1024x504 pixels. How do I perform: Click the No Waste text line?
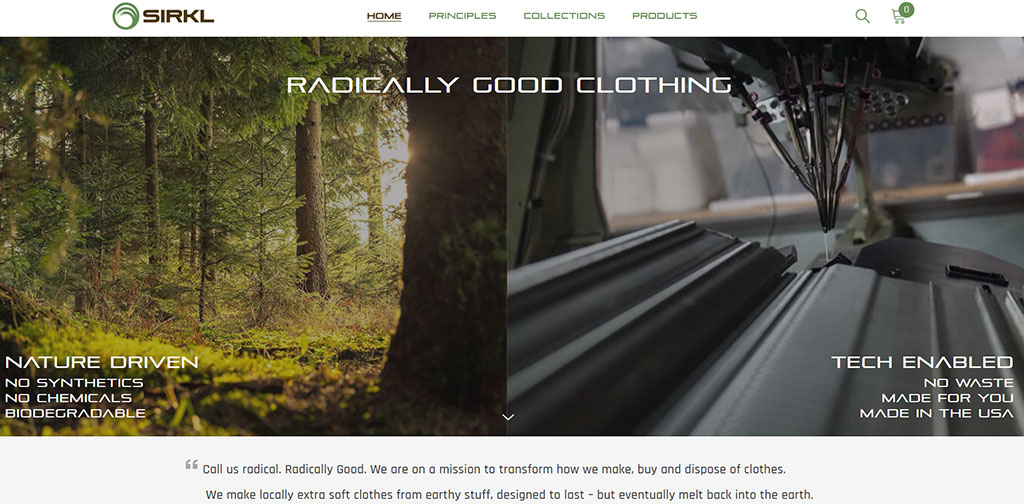(x=968, y=383)
